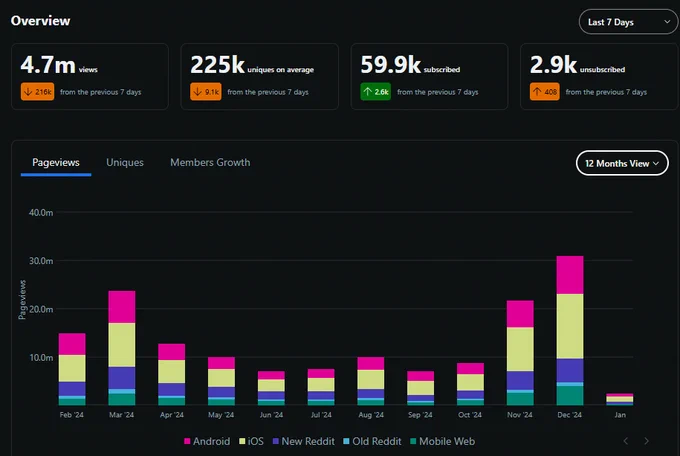Click the Dec '24 axis label
The height and width of the screenshot is (456, 680).
(x=569, y=415)
